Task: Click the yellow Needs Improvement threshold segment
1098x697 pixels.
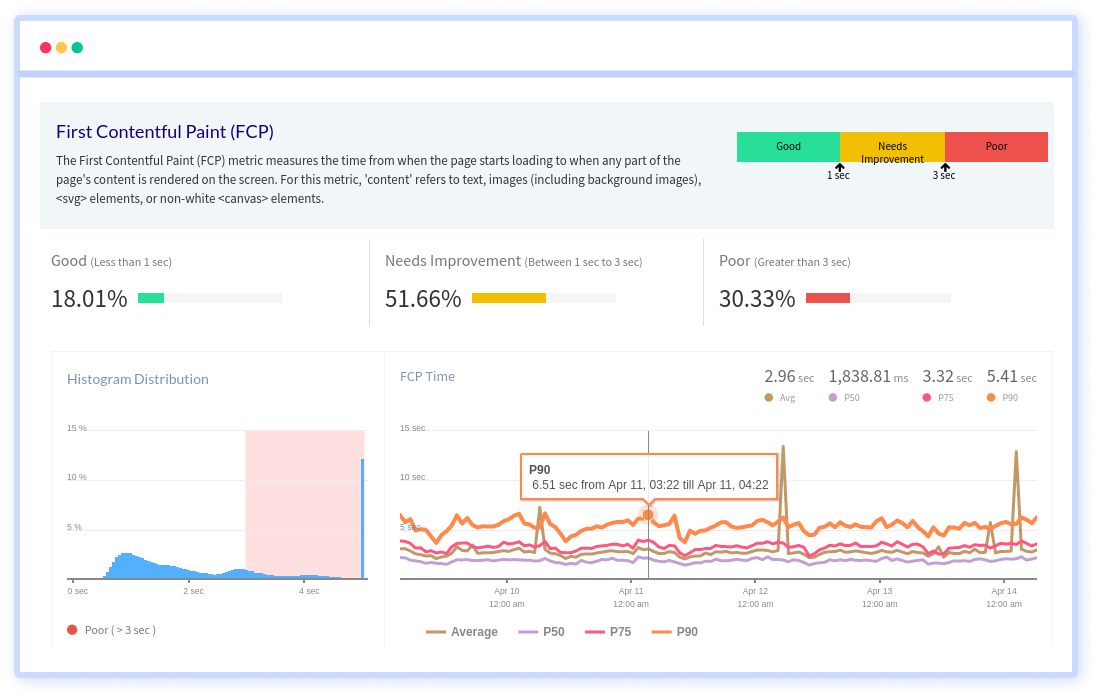Action: (x=892, y=146)
